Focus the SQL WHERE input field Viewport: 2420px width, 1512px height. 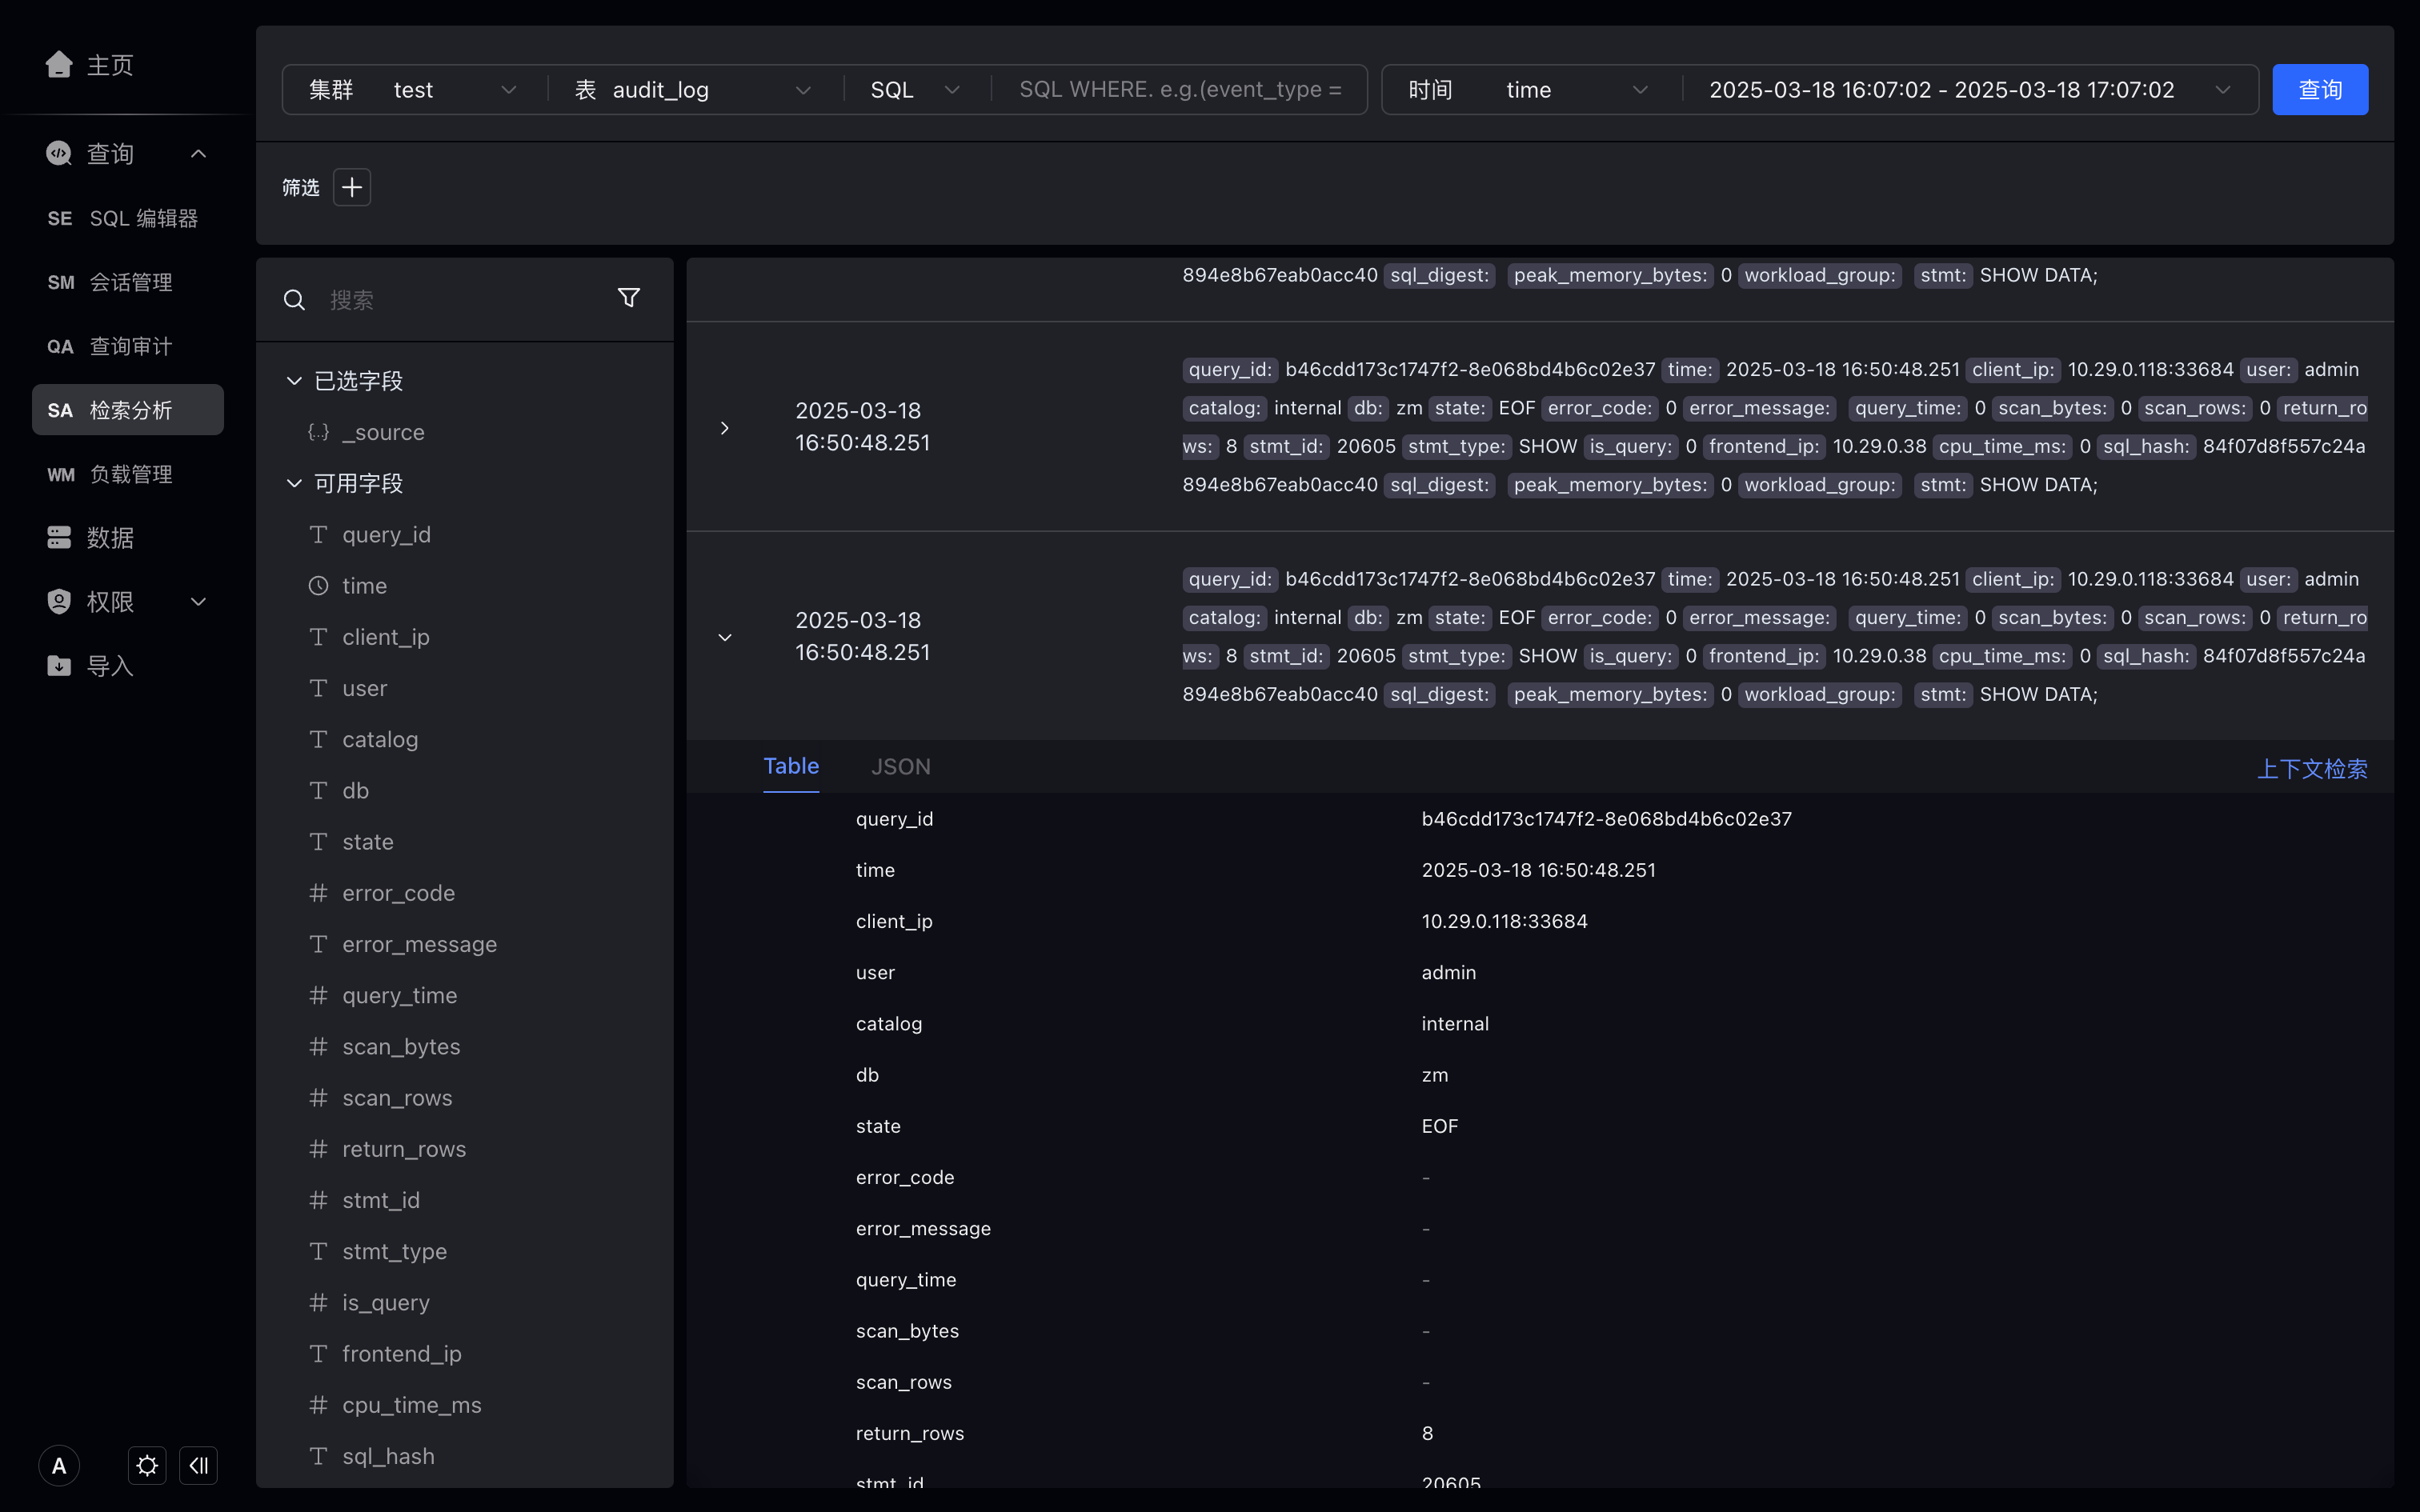(1180, 90)
